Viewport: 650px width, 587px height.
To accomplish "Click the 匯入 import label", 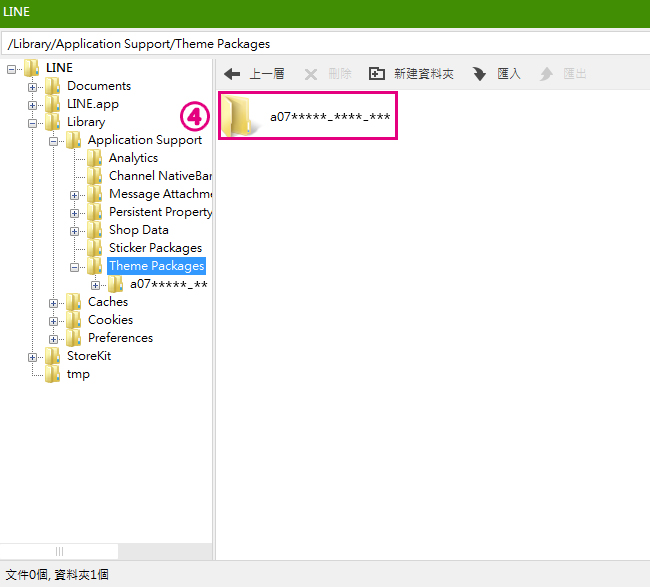I will tap(509, 74).
